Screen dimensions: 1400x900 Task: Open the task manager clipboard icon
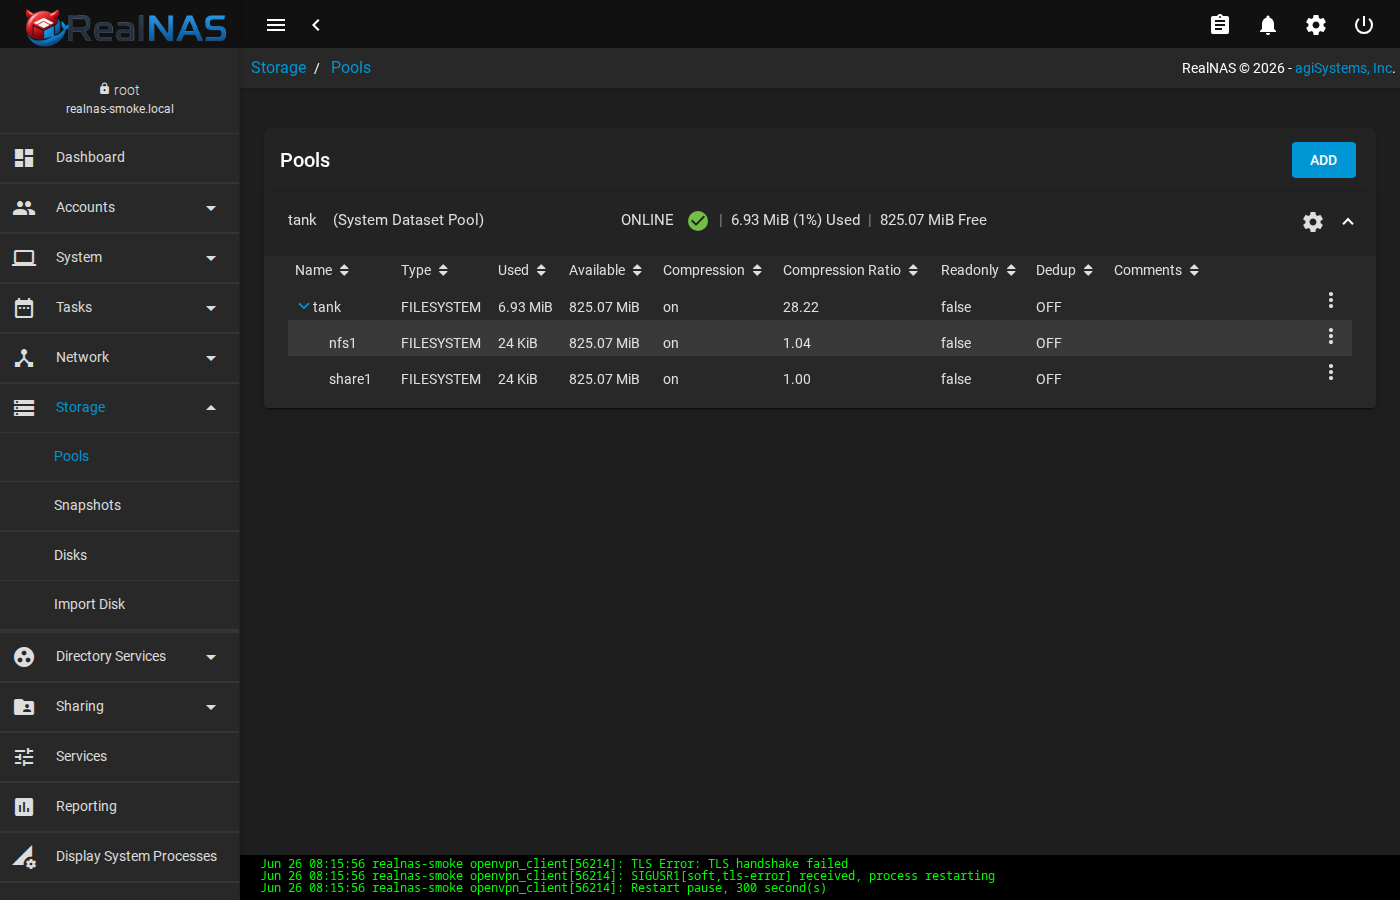(x=1220, y=25)
